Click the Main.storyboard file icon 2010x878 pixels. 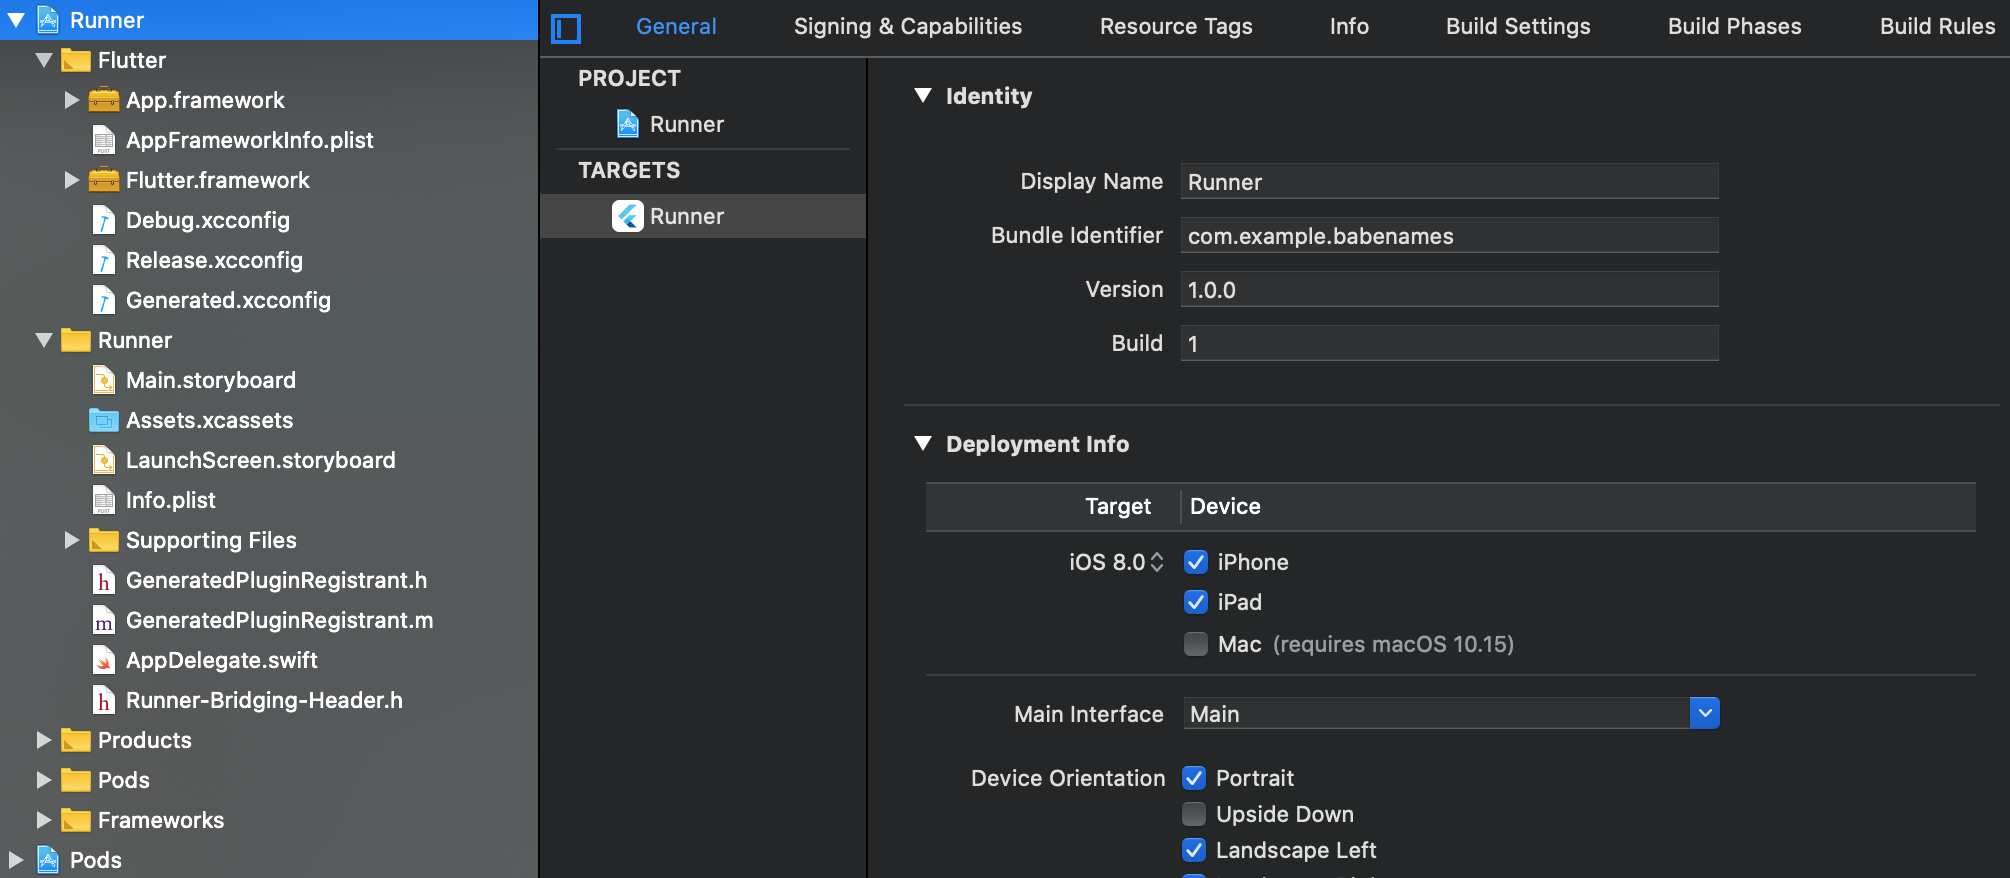[104, 380]
